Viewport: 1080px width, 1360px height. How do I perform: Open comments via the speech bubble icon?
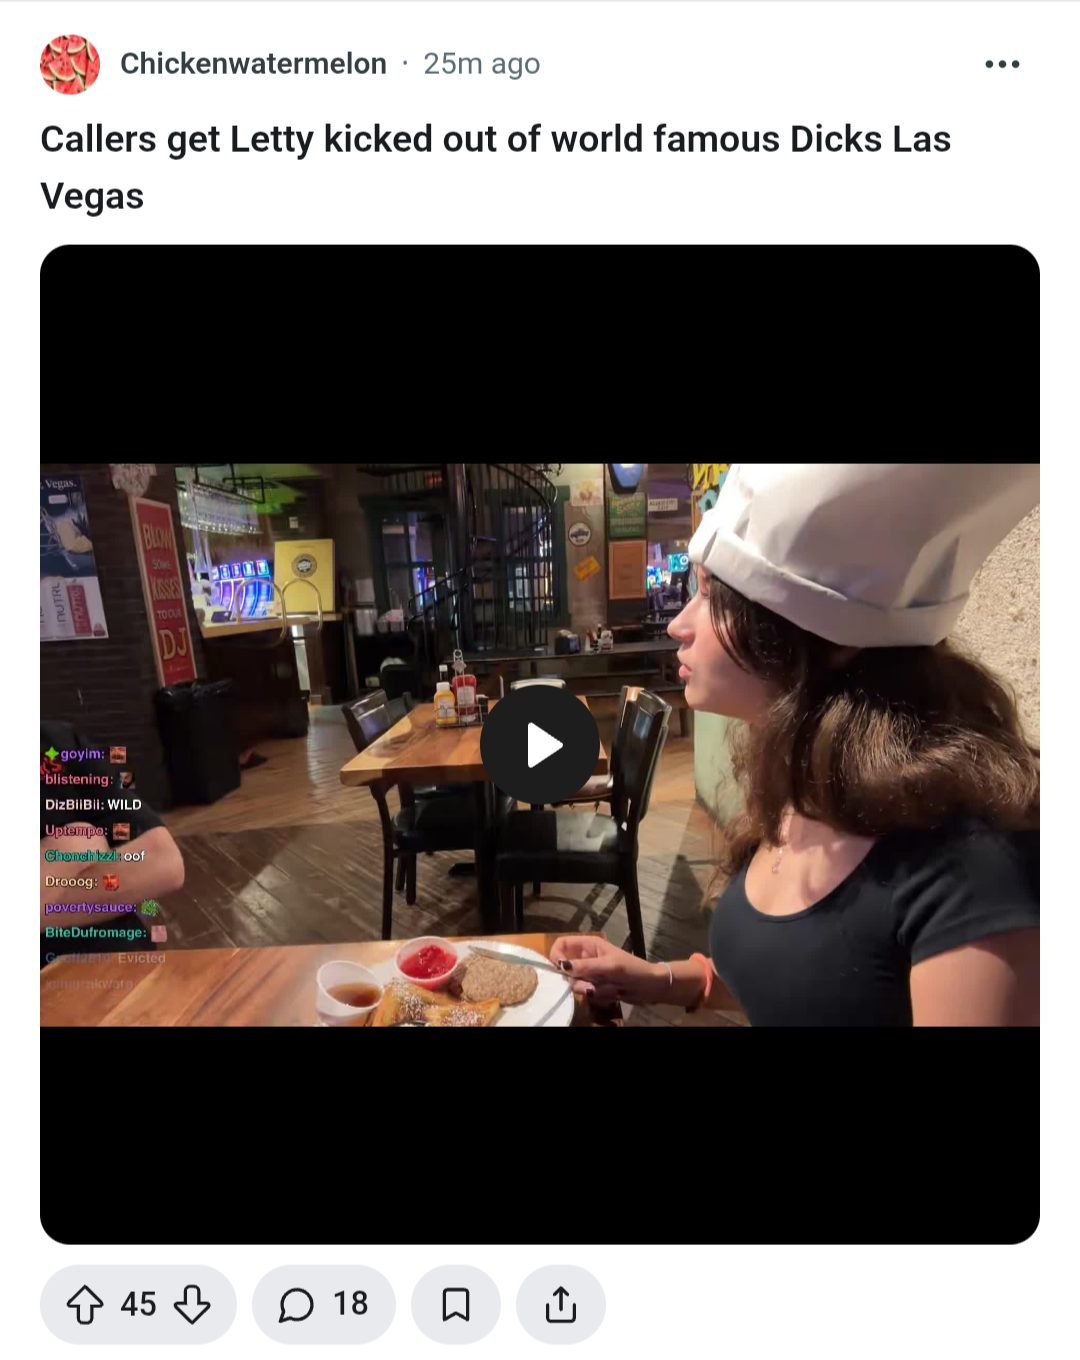pos(296,1304)
